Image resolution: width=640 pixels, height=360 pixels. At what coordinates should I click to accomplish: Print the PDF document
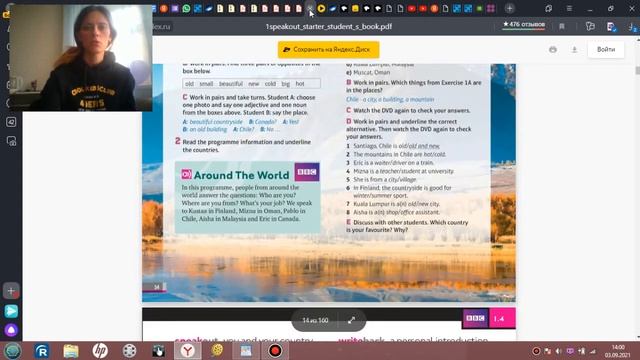point(553,50)
